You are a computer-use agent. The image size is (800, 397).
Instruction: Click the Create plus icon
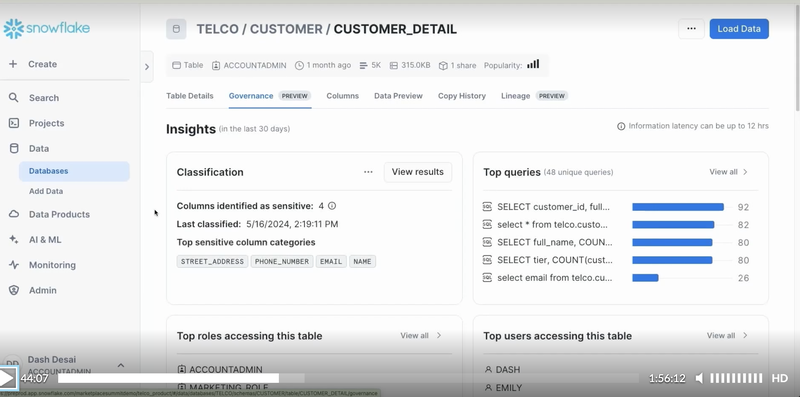pyautogui.click(x=13, y=64)
